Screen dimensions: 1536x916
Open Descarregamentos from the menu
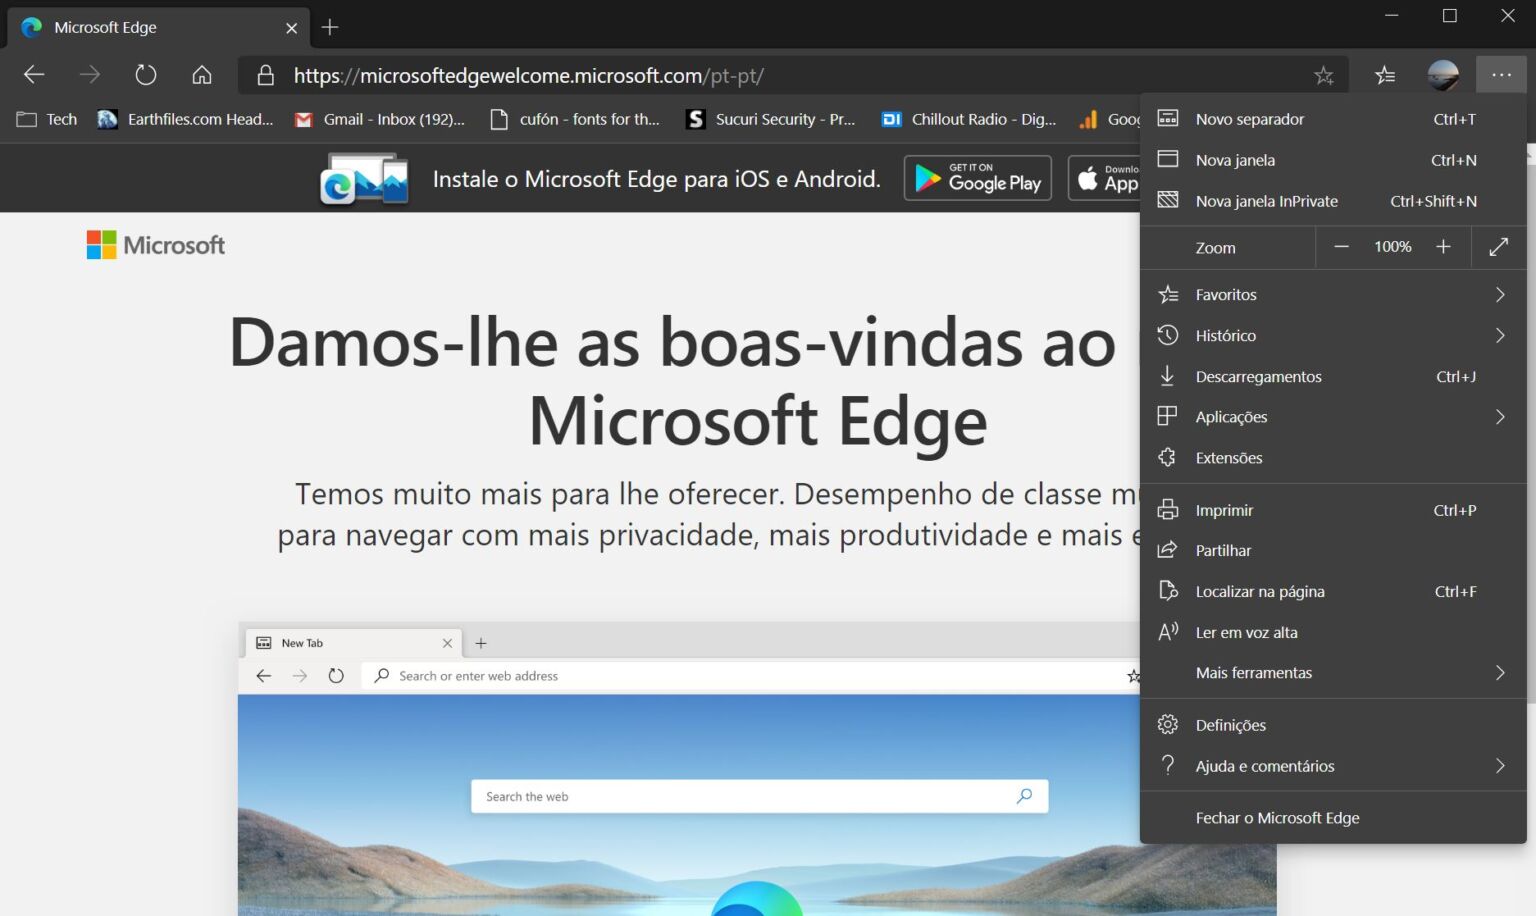point(1259,376)
